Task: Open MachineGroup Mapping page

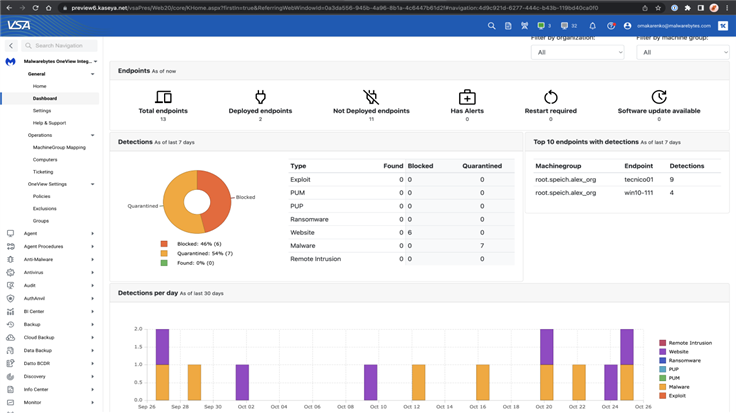Action: tap(59, 147)
